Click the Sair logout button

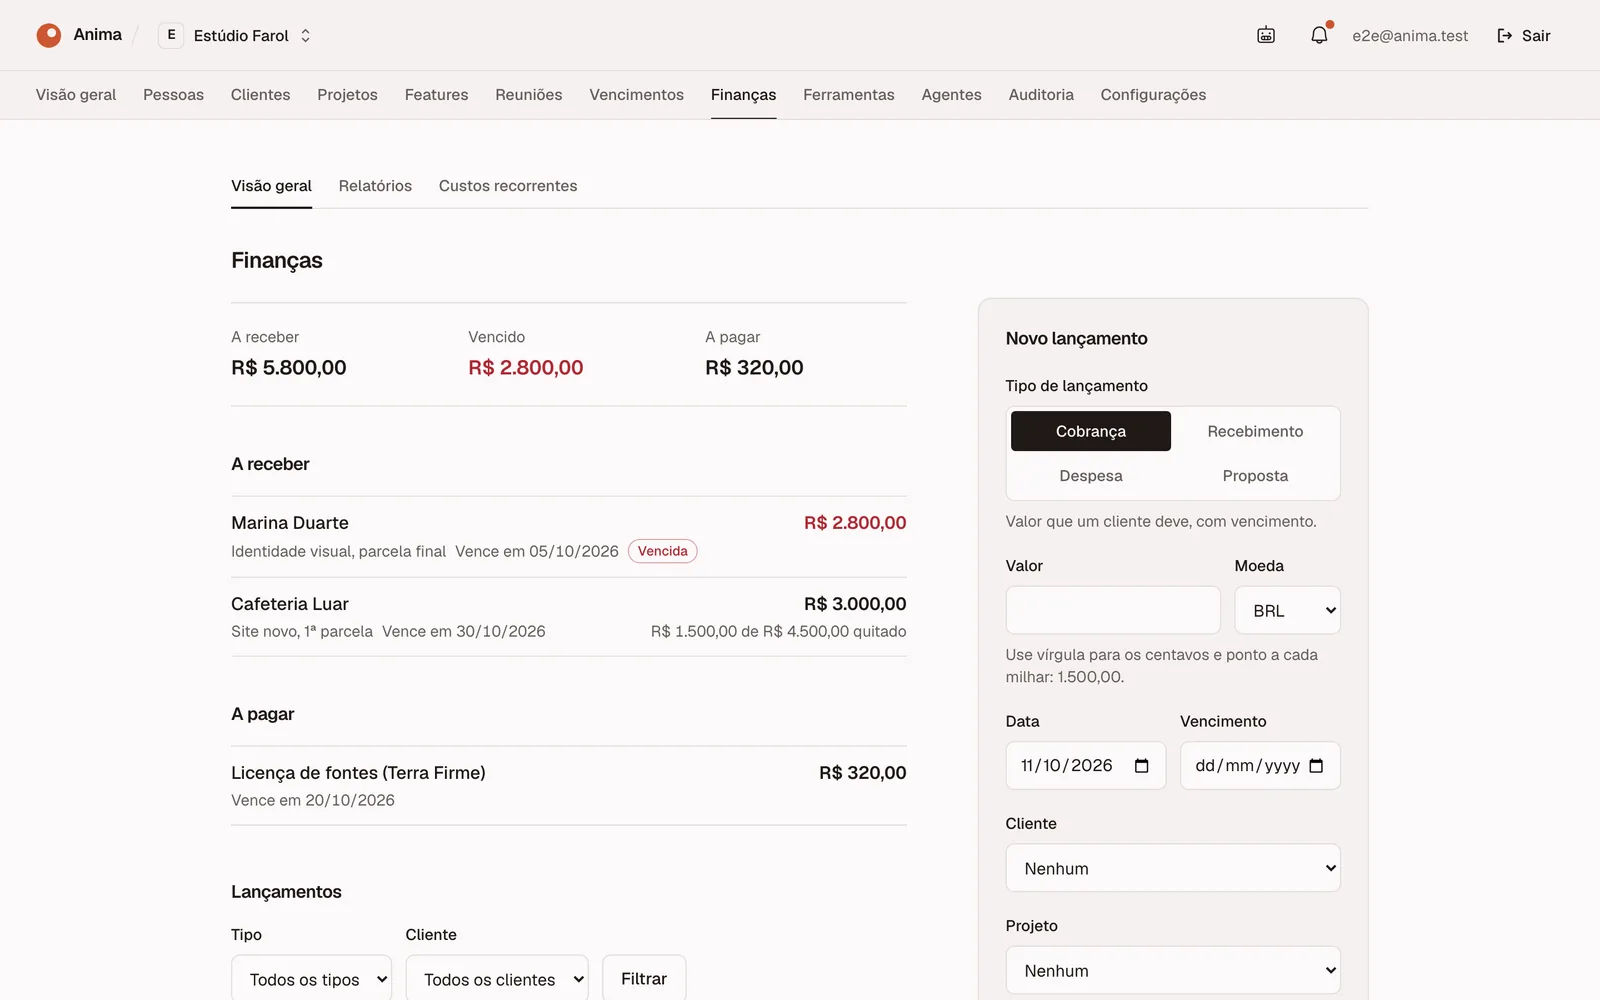[1523, 35]
